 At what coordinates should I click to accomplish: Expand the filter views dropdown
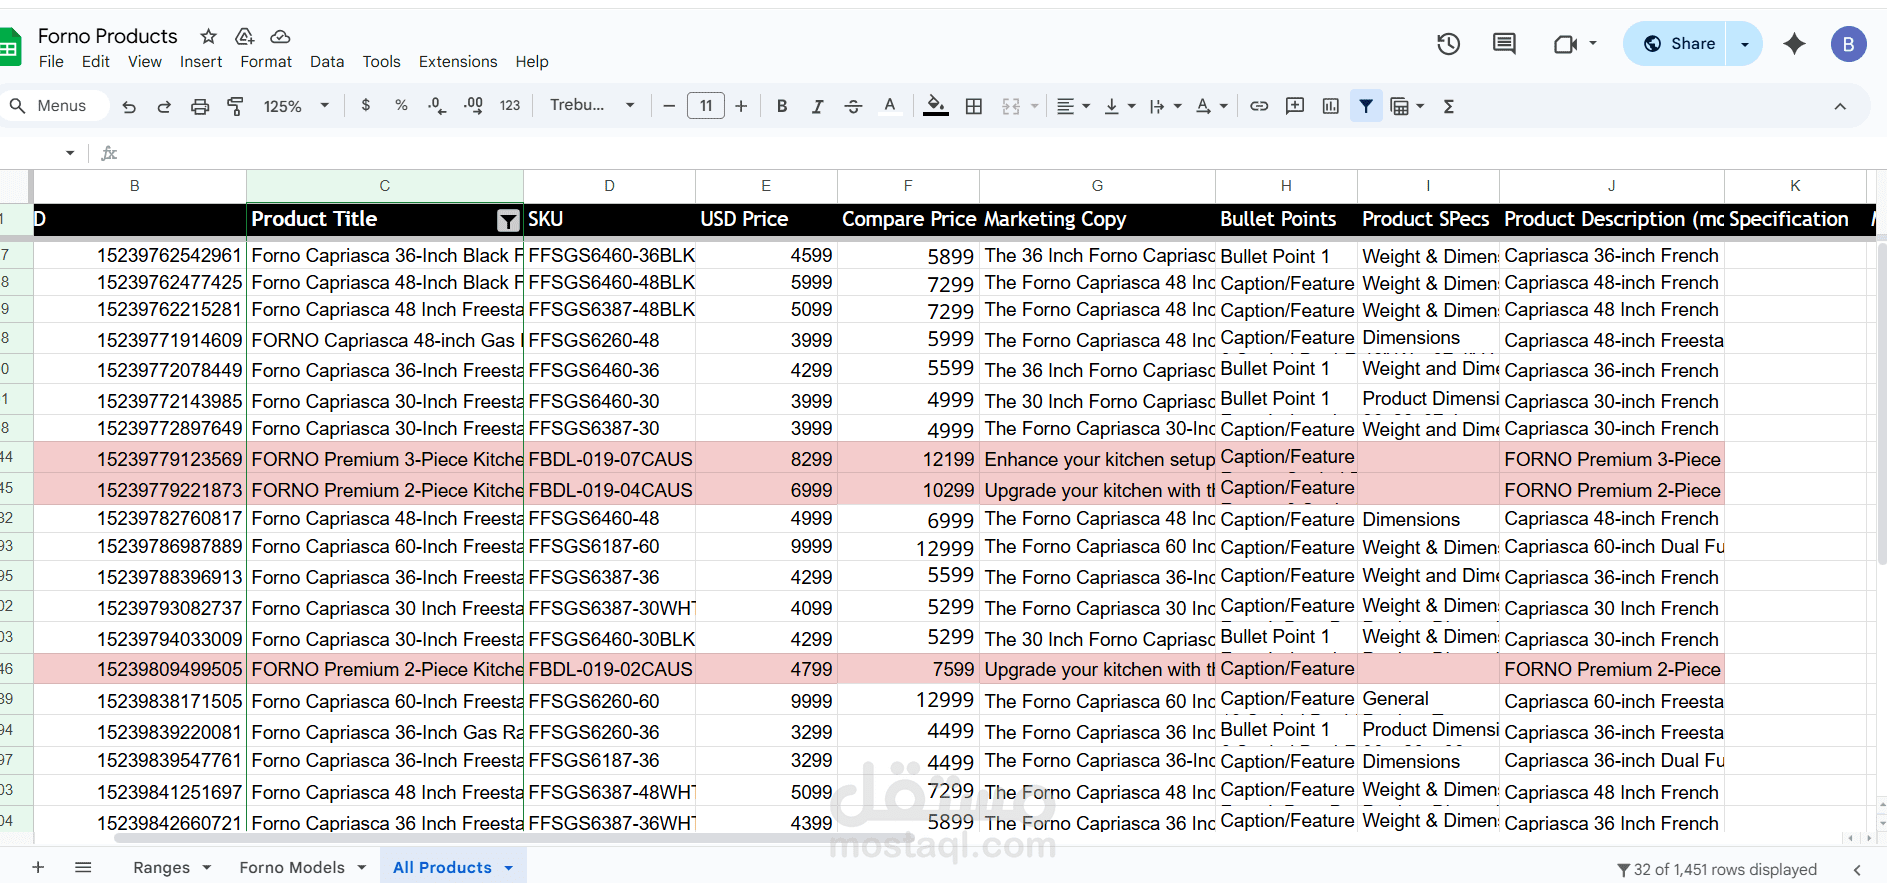coord(1419,106)
